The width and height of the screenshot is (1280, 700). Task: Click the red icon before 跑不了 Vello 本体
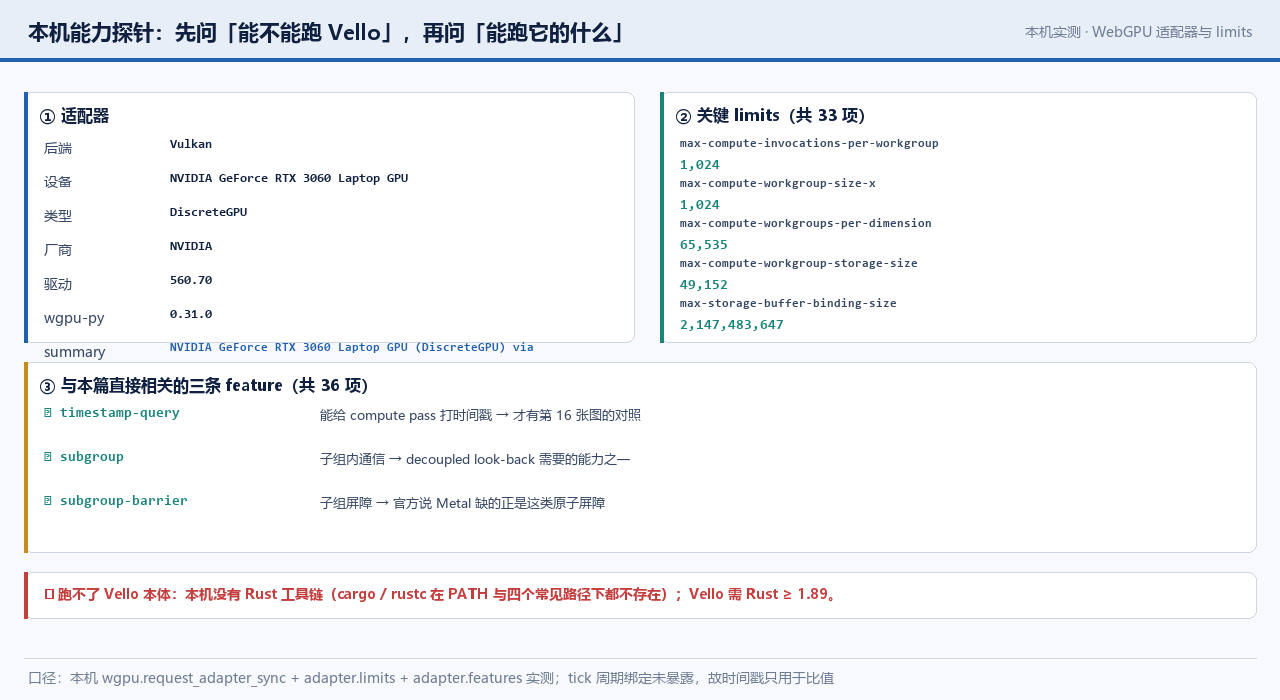click(x=49, y=595)
